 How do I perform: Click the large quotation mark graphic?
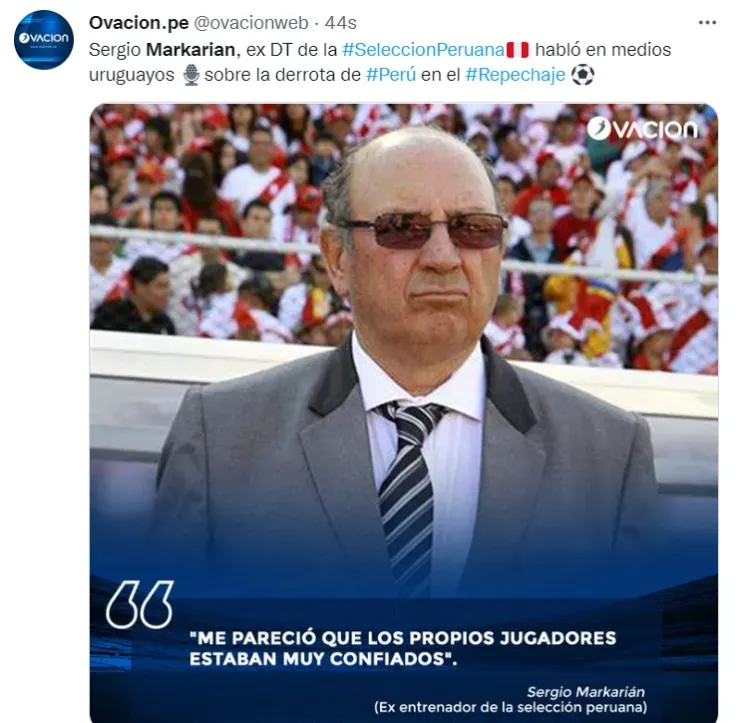coord(140,605)
